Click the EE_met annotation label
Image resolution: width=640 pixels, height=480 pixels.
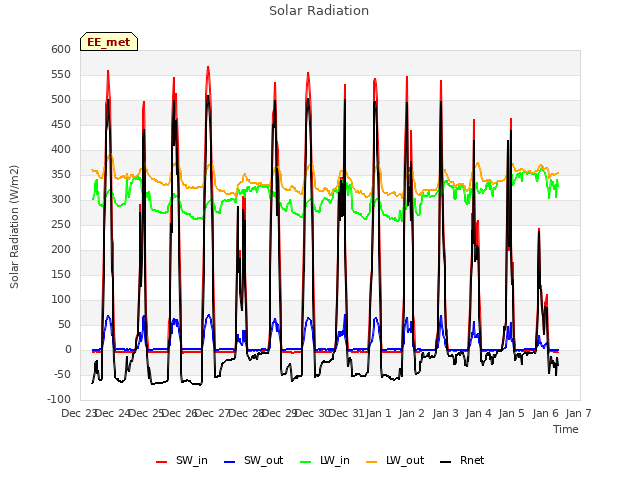pos(109,42)
